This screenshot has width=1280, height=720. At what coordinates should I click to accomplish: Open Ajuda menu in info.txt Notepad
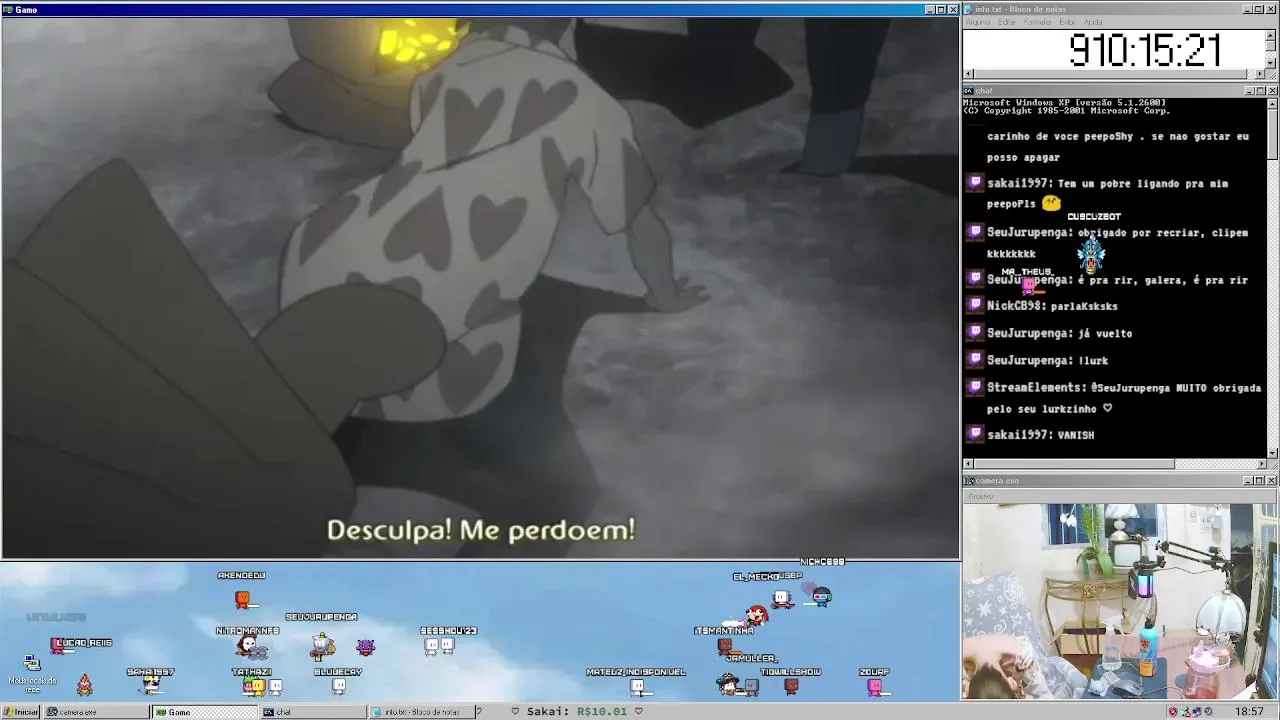point(1093,22)
